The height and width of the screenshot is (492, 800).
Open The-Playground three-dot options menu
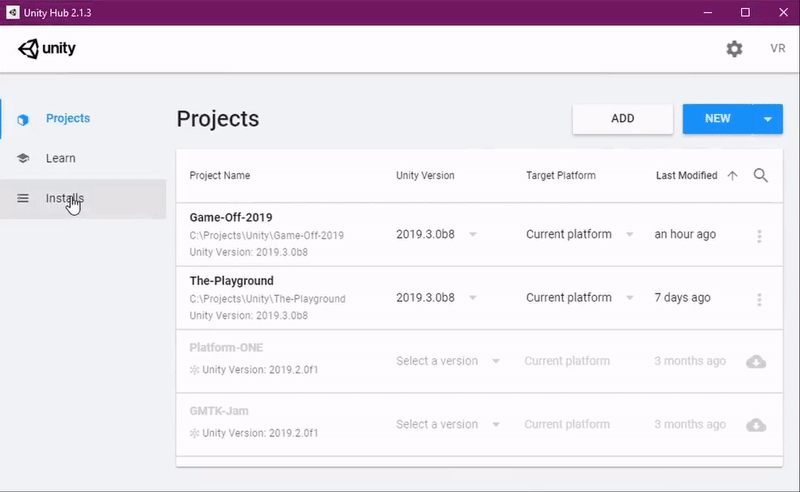[759, 299]
